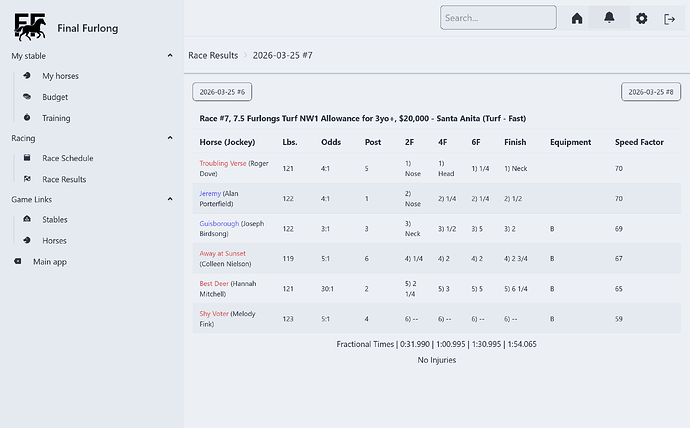Click the logout icon

(670, 18)
